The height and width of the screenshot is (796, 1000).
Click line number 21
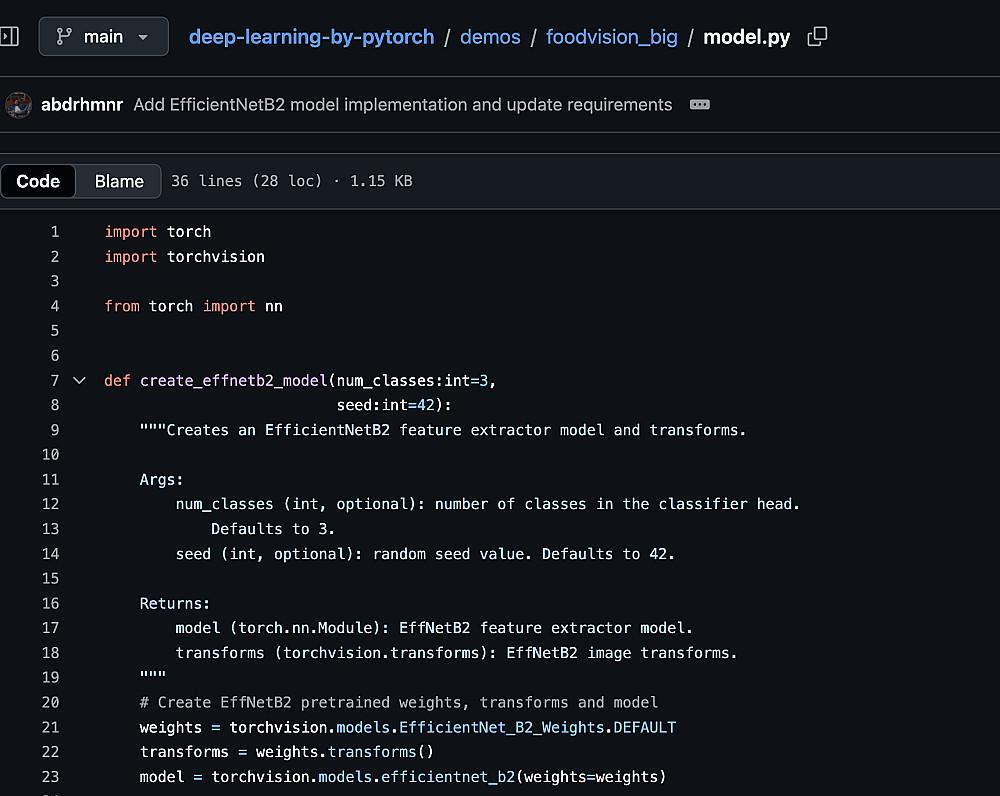click(x=51, y=728)
